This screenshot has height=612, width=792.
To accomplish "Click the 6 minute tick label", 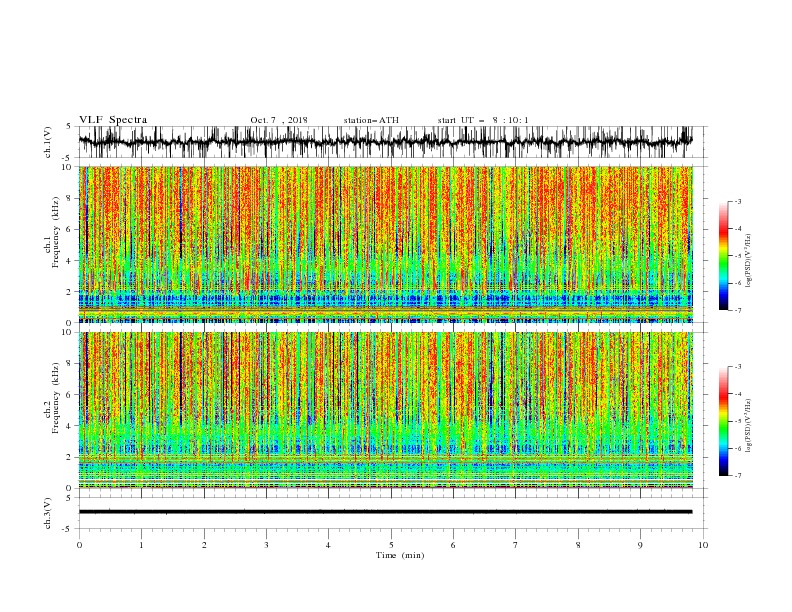I will click(x=453, y=545).
